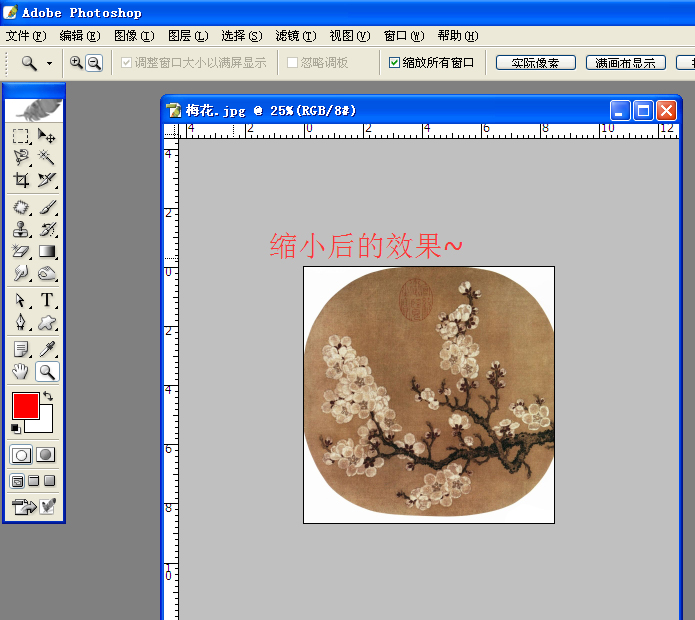Open the 帮助(H) menu
The width and height of the screenshot is (695, 620).
coord(458,36)
